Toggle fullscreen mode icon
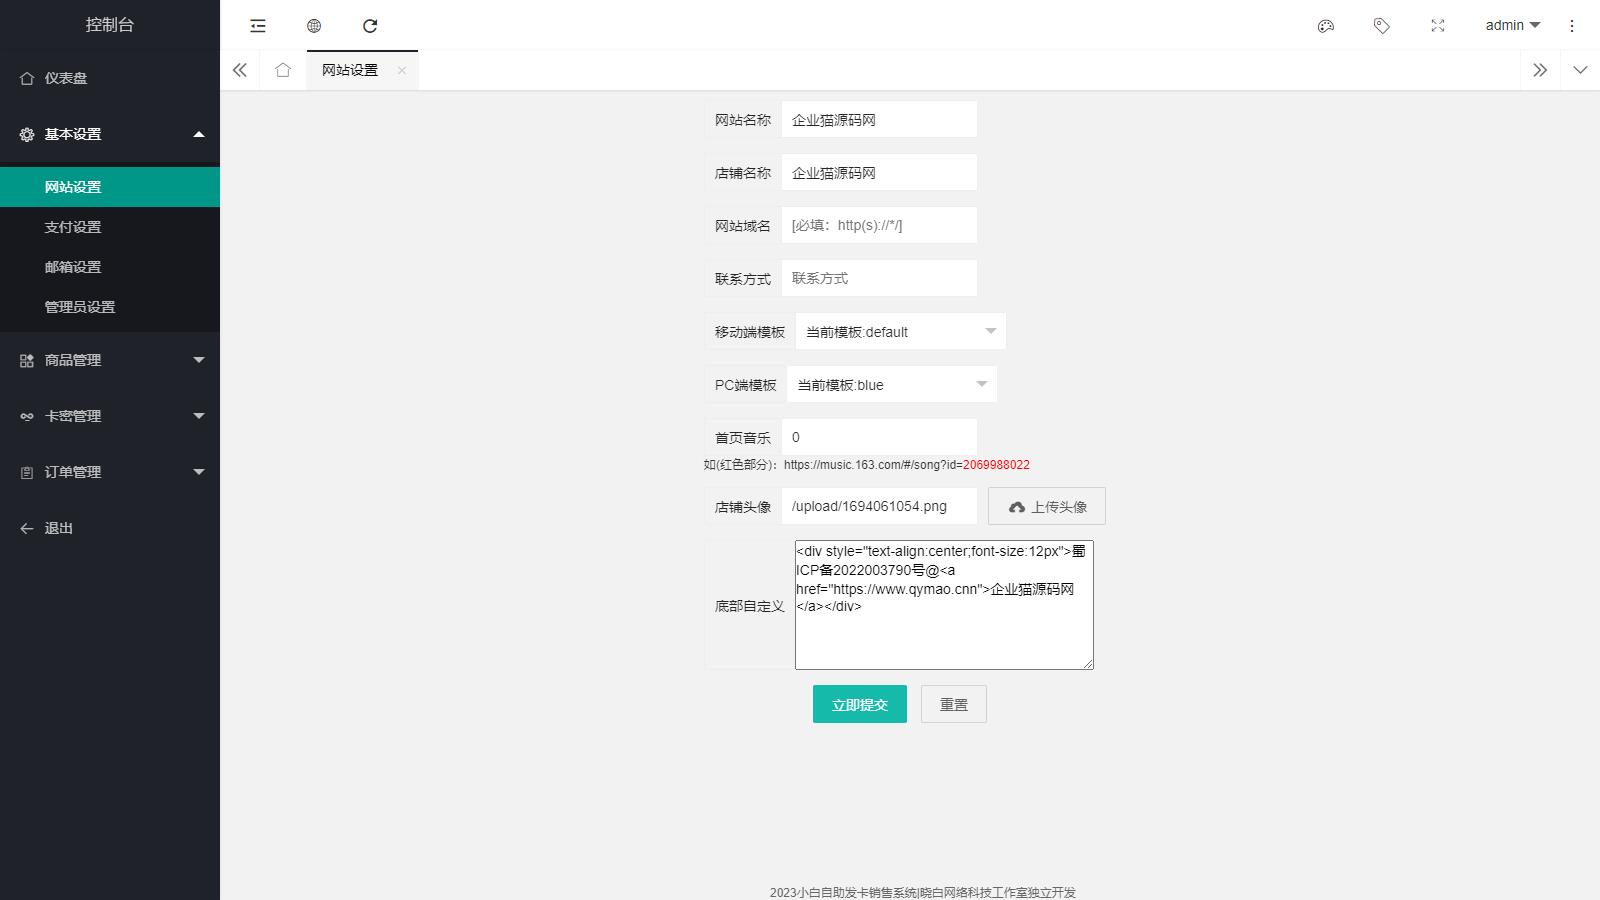The height and width of the screenshot is (900, 1600). [1438, 26]
